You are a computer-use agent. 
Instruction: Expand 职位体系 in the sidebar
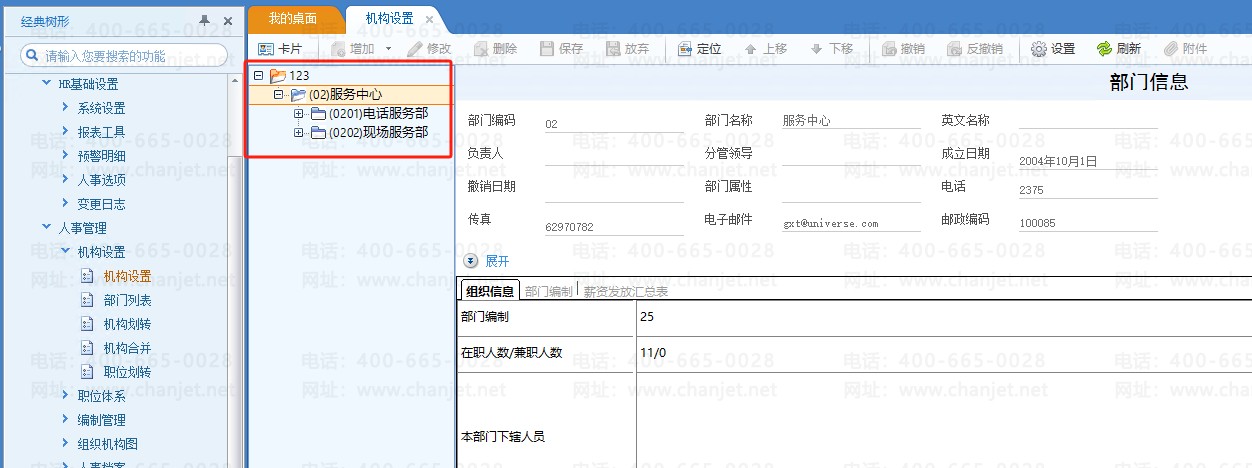[x=65, y=396]
